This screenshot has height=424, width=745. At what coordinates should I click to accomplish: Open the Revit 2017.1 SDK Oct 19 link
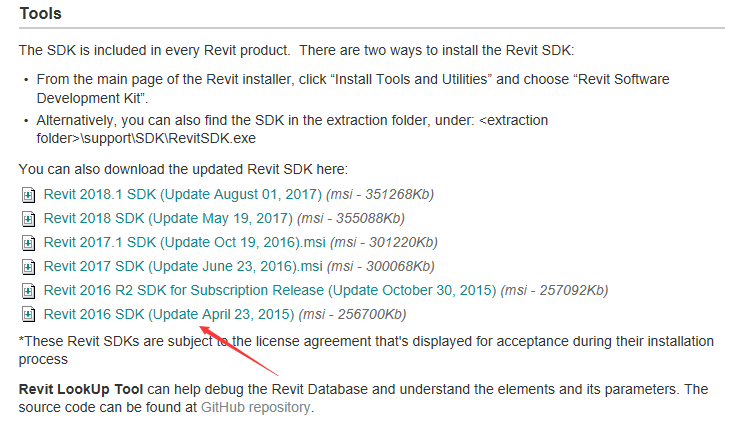[184, 242]
